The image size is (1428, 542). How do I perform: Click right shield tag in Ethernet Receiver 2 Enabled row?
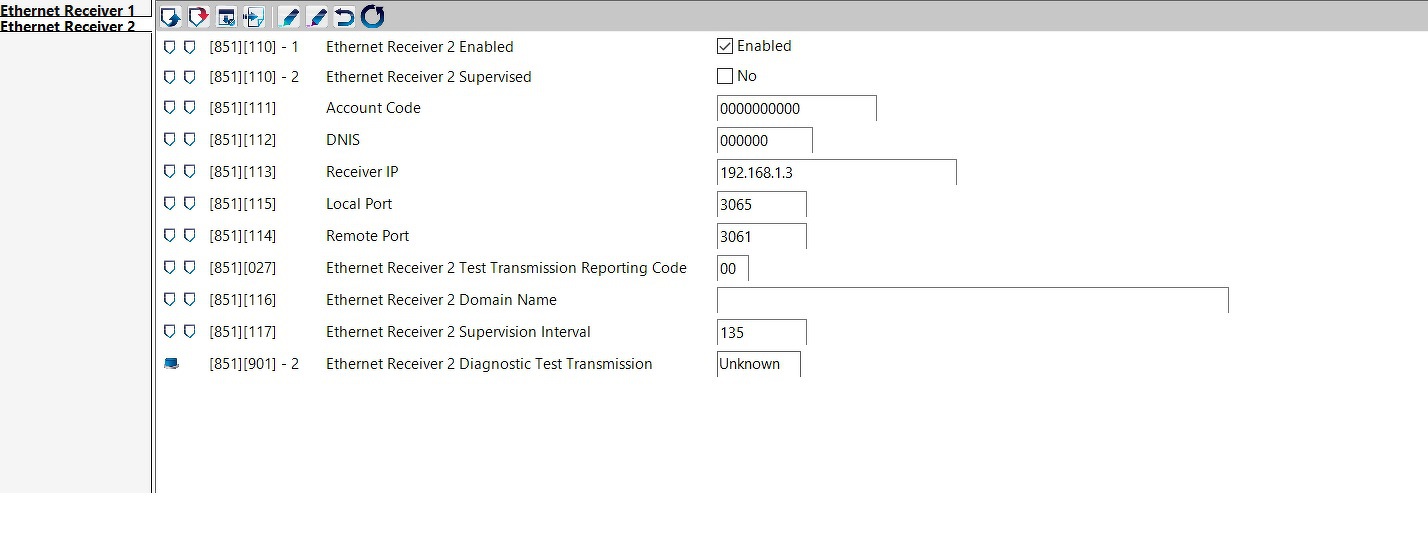coord(189,47)
